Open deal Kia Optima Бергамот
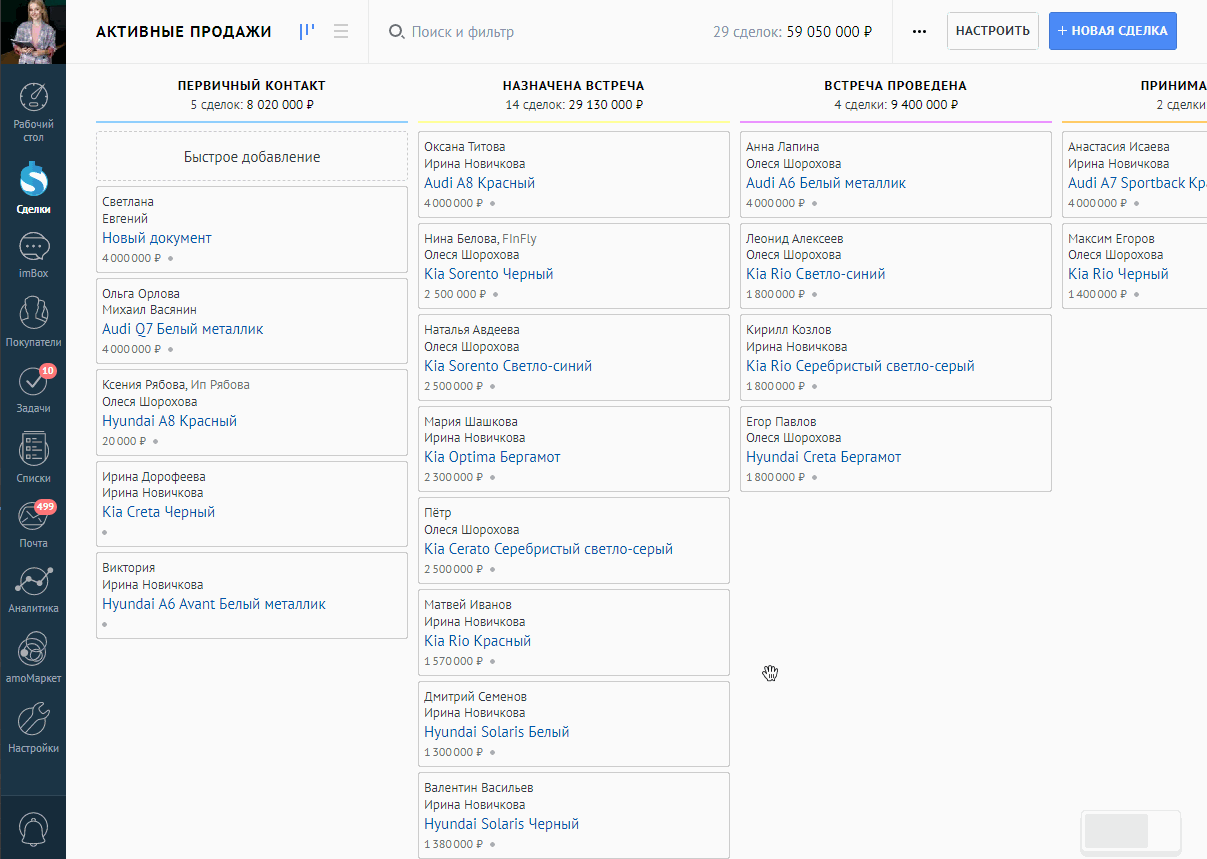1207x859 pixels. pyautogui.click(x=492, y=457)
